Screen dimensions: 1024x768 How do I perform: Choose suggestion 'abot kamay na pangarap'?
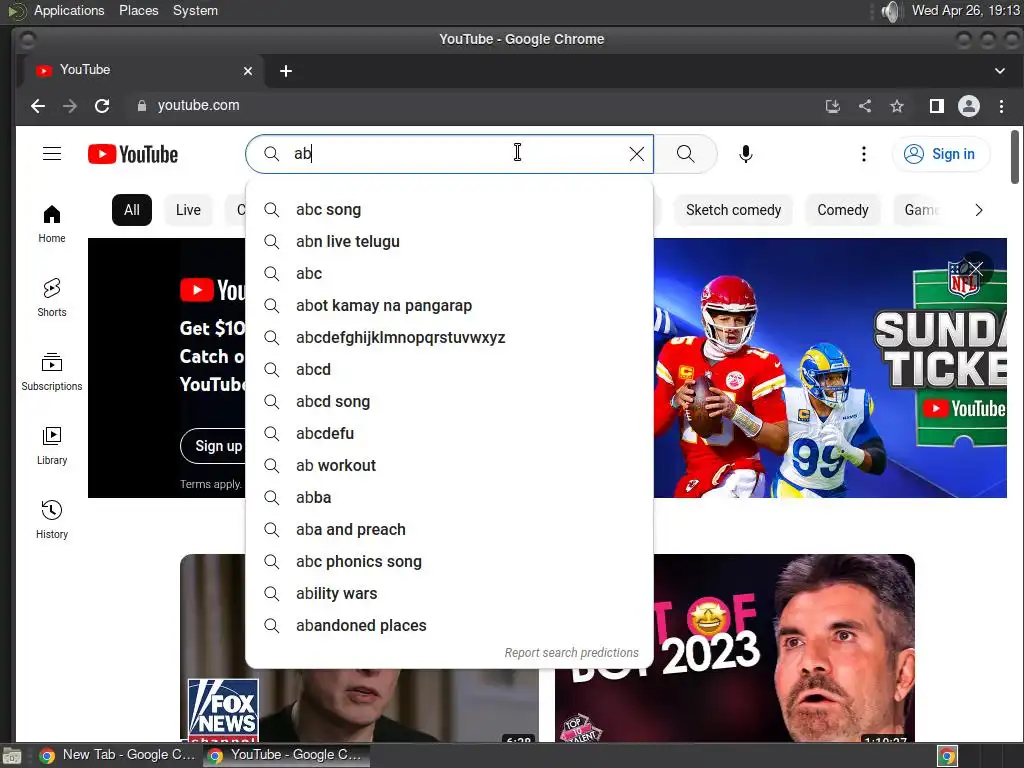449,306
